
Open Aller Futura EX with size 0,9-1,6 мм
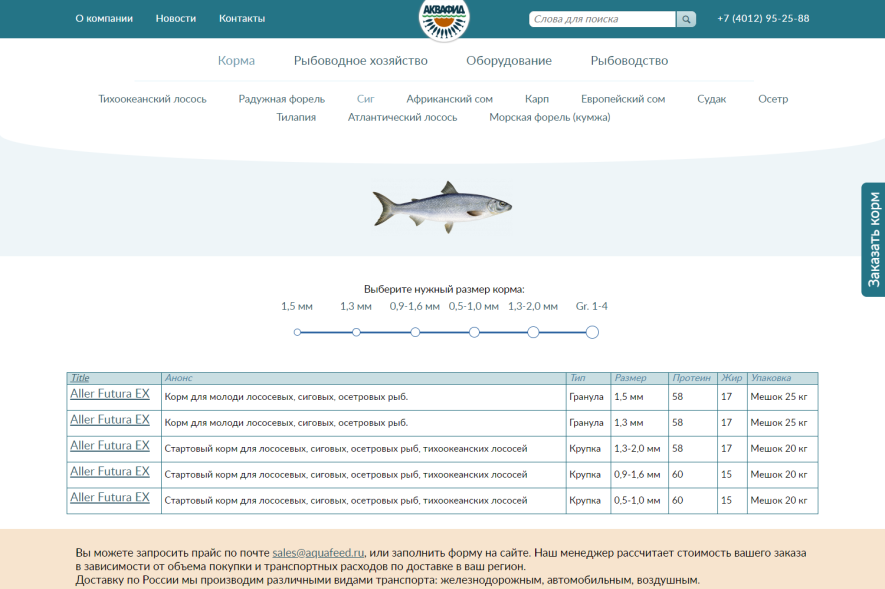(110, 472)
